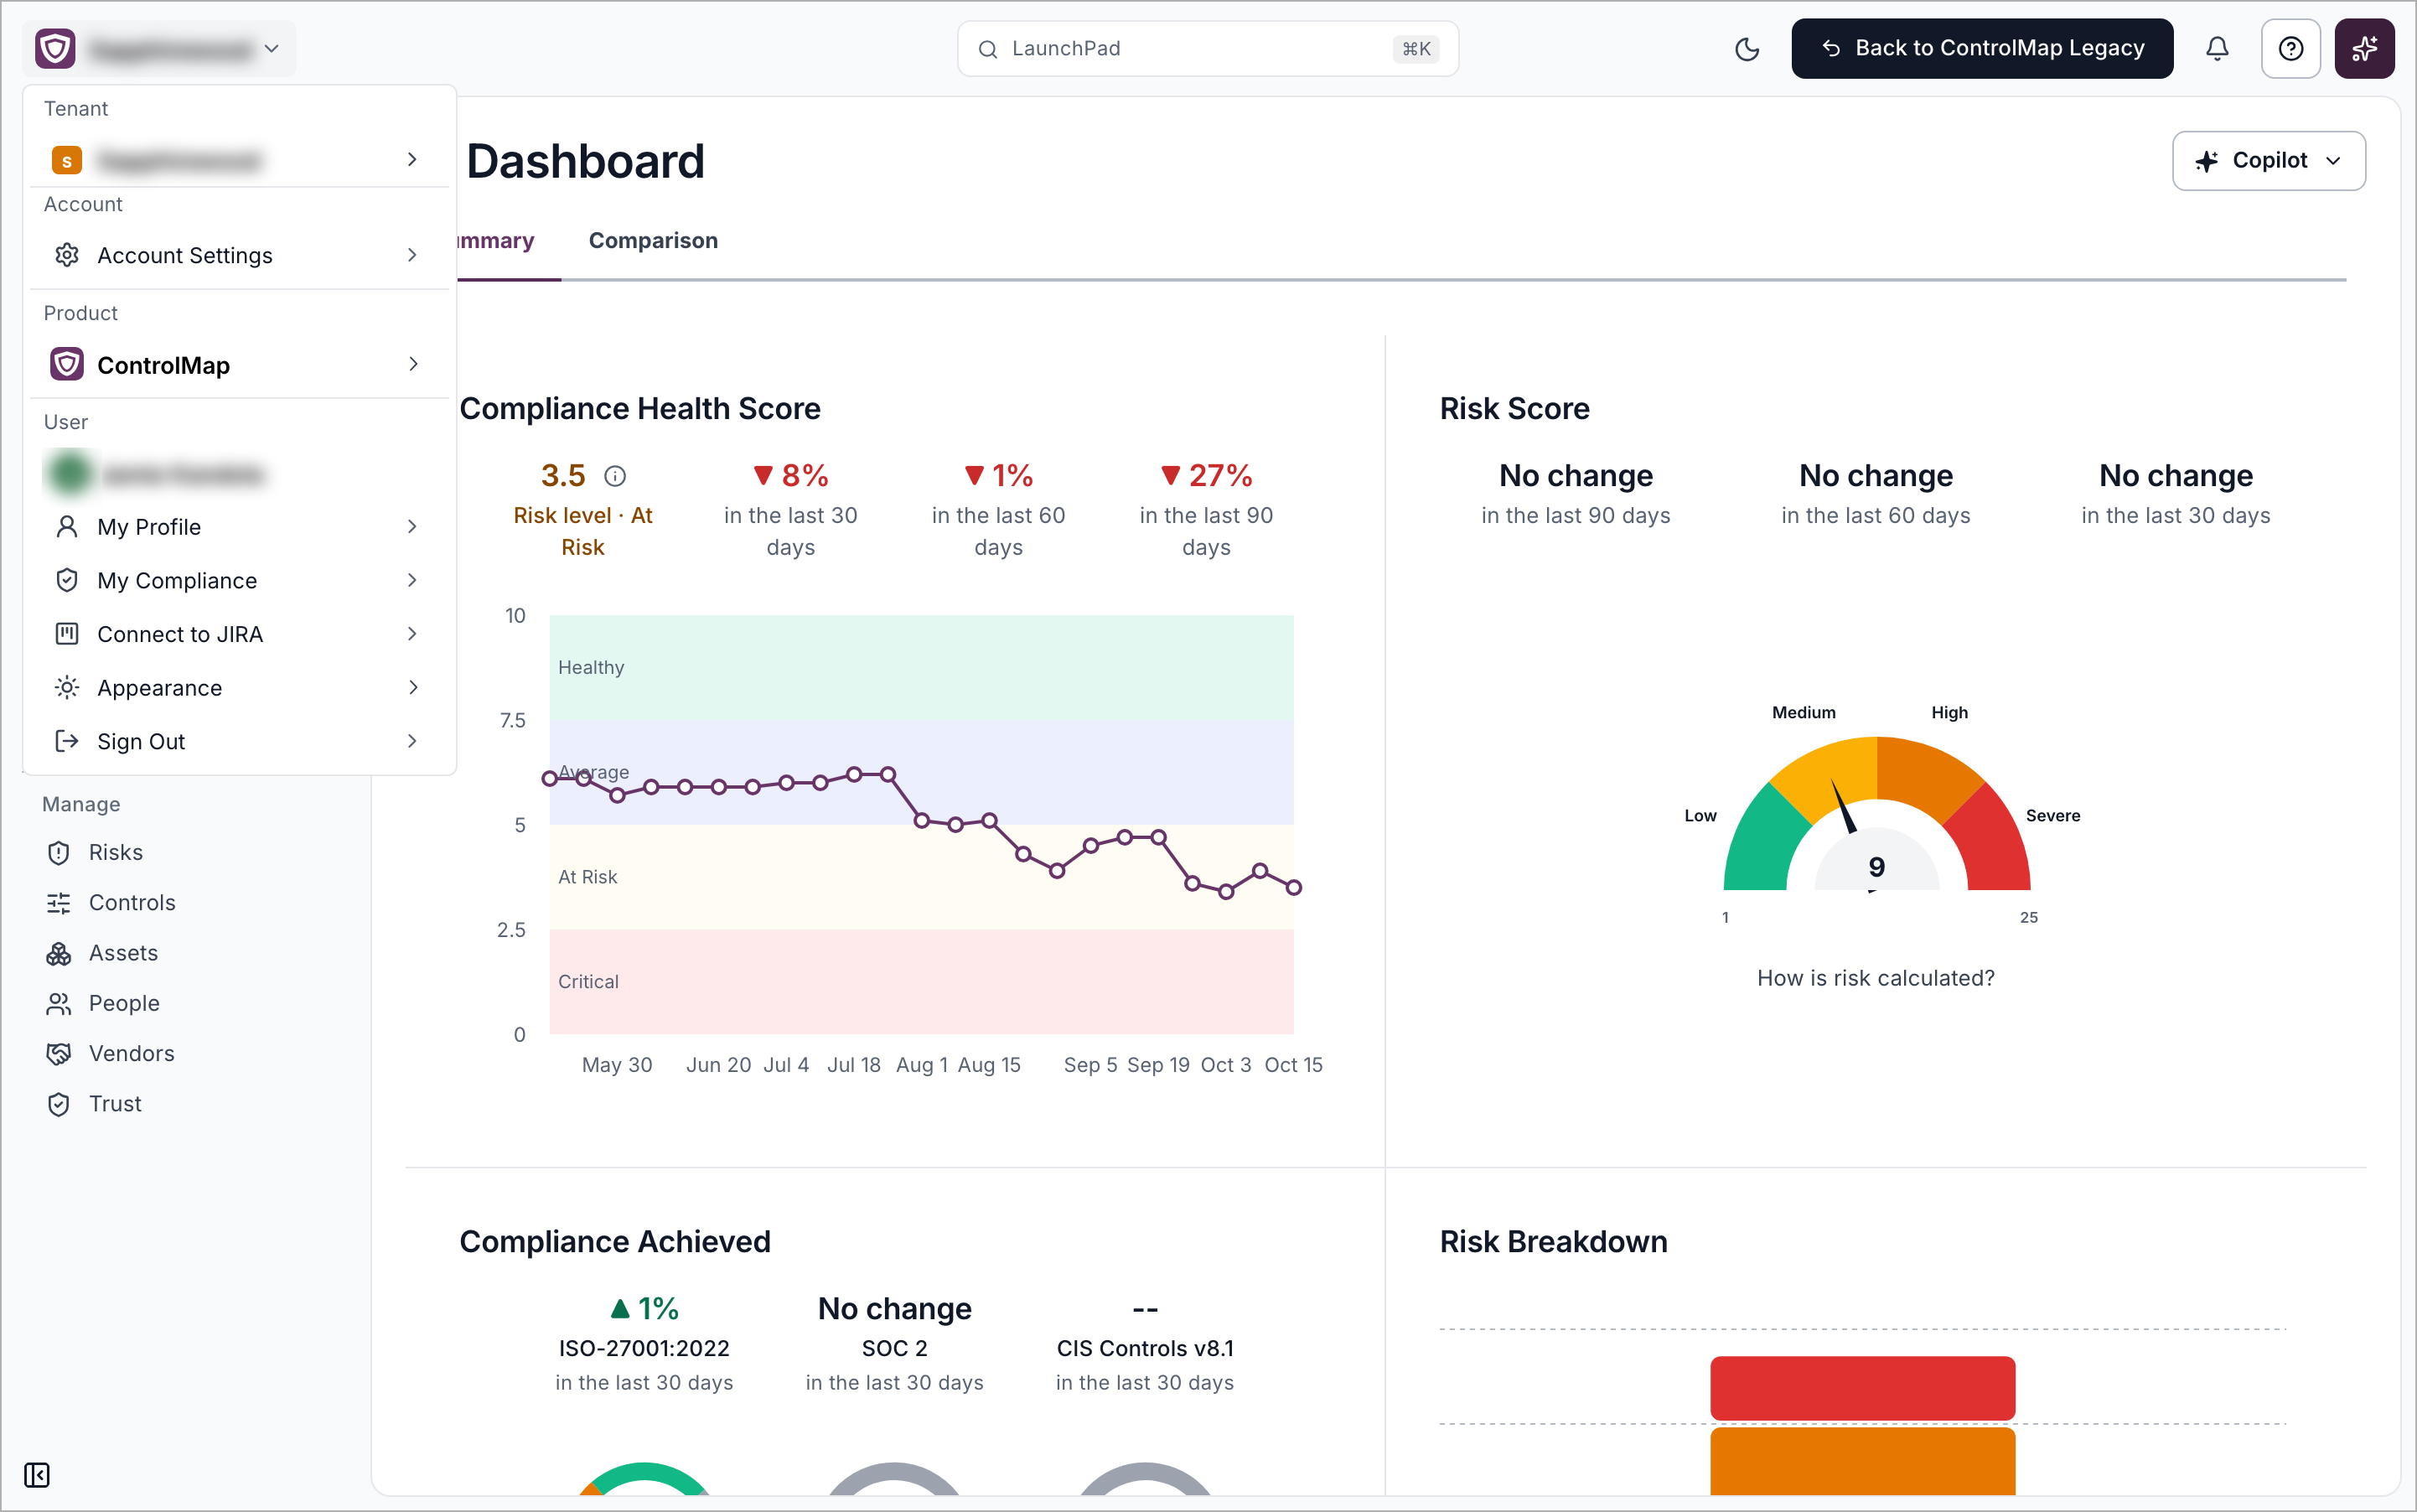This screenshot has width=2417, height=1512.
Task: Open Trust via its shield-check icon
Action: click(59, 1104)
